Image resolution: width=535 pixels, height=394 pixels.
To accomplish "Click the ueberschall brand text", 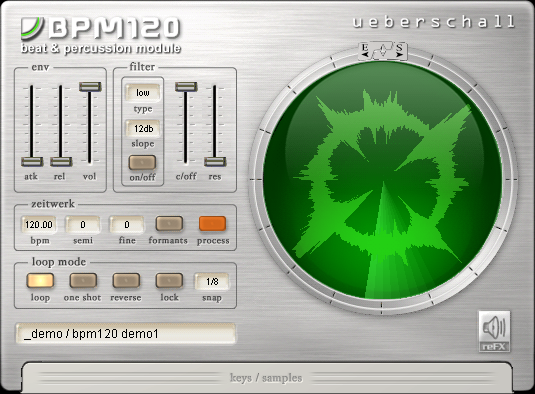I will click(x=434, y=21).
